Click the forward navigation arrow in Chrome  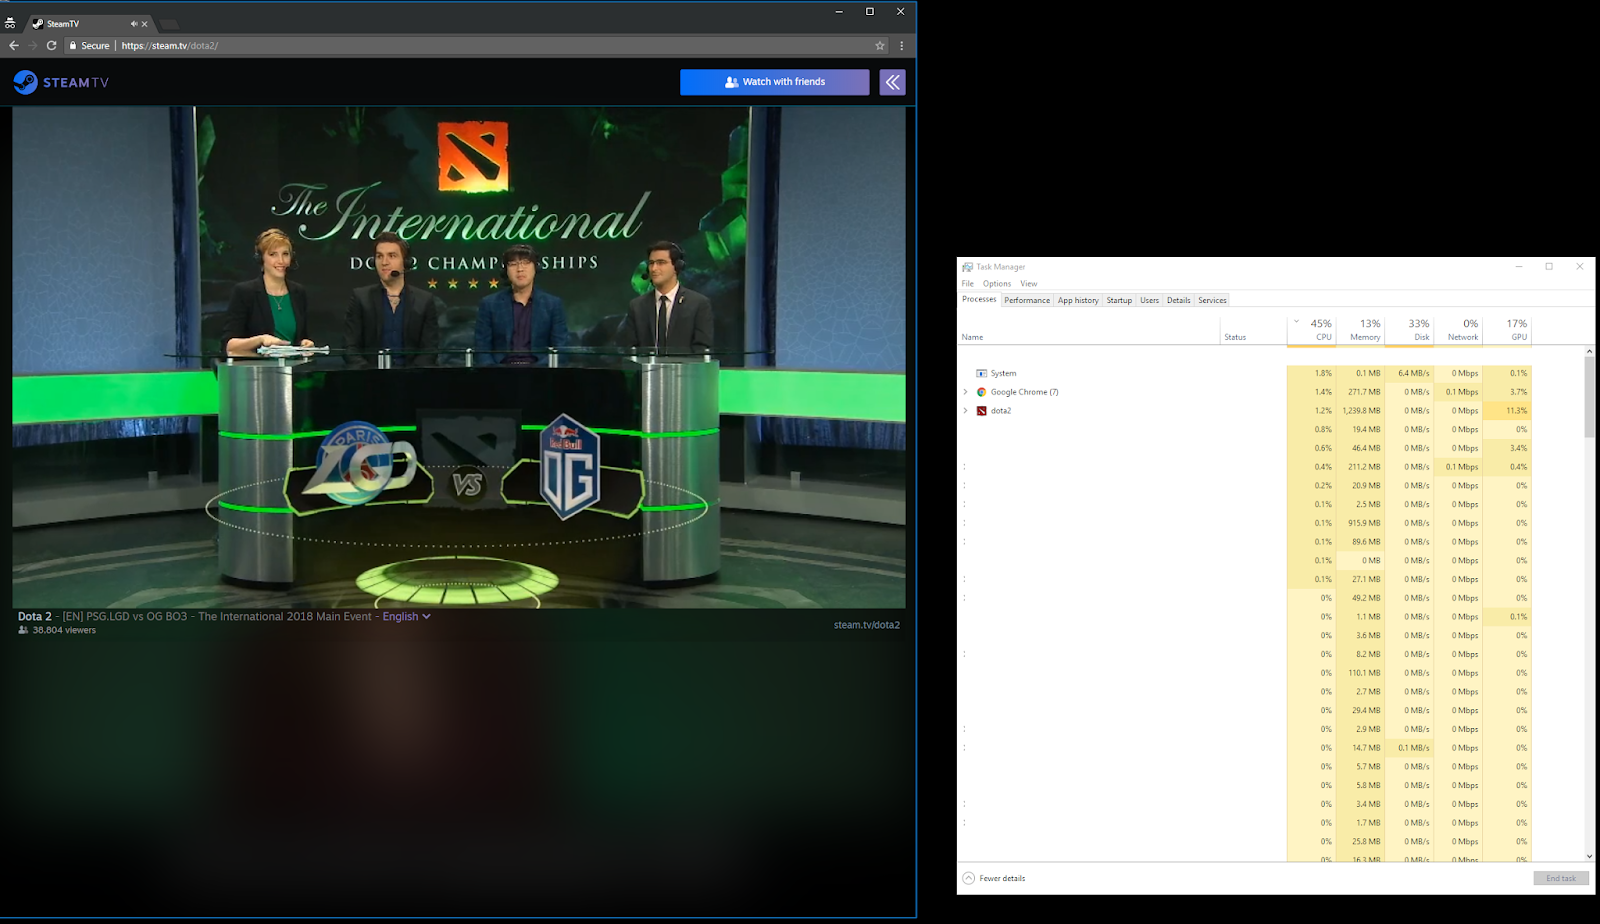coord(33,45)
